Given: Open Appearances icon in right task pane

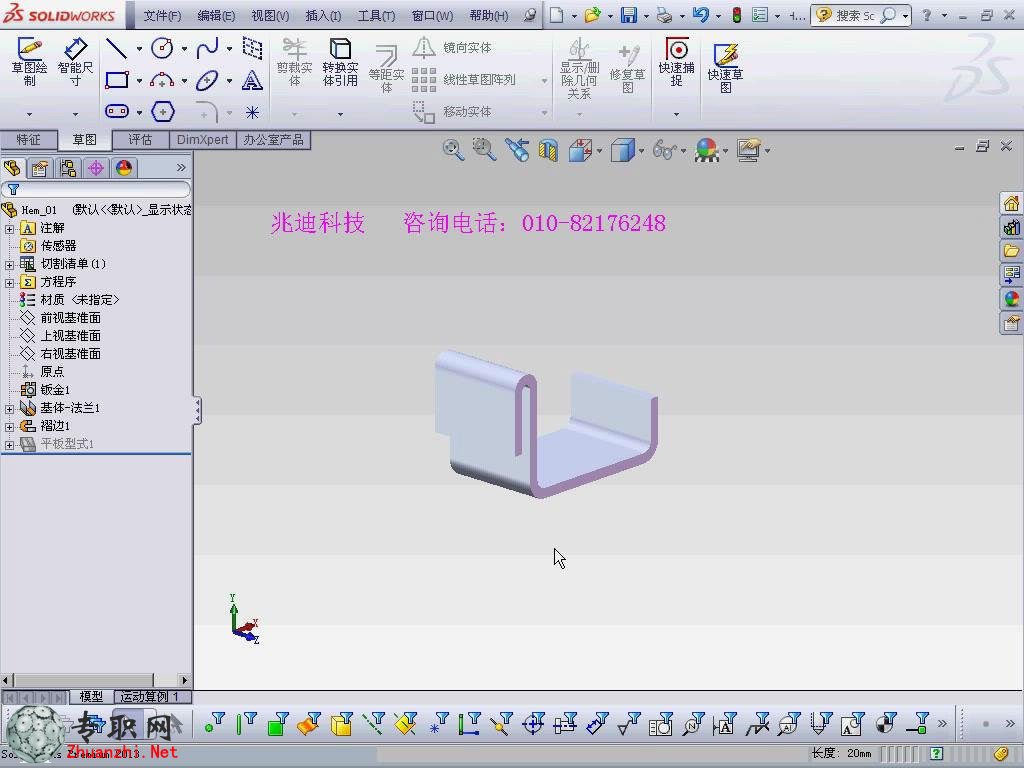Looking at the screenshot, I should [1011, 299].
